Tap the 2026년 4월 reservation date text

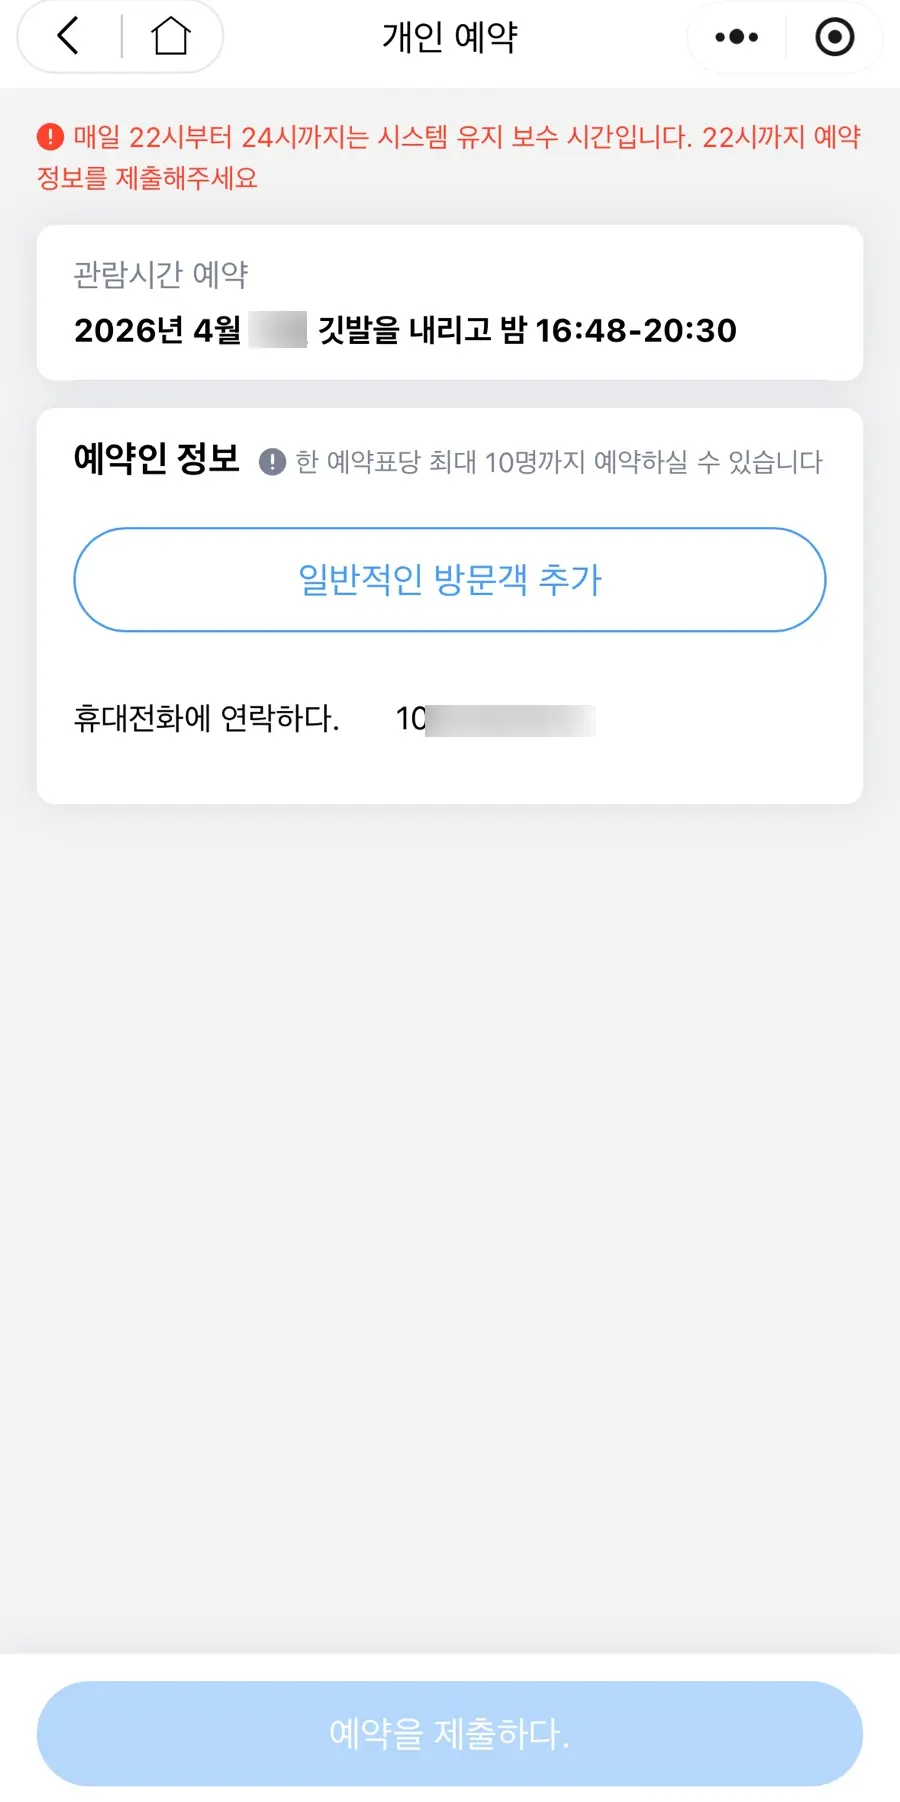(158, 330)
